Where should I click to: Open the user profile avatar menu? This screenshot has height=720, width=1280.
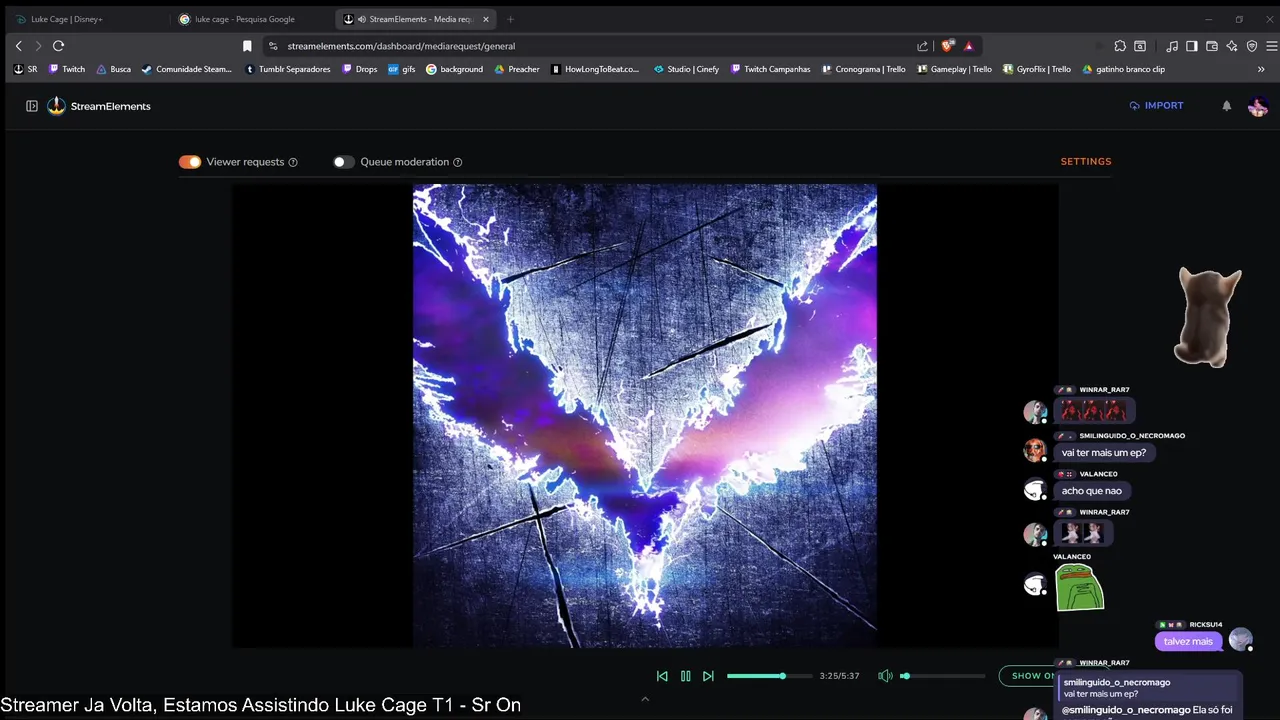pos(1258,106)
